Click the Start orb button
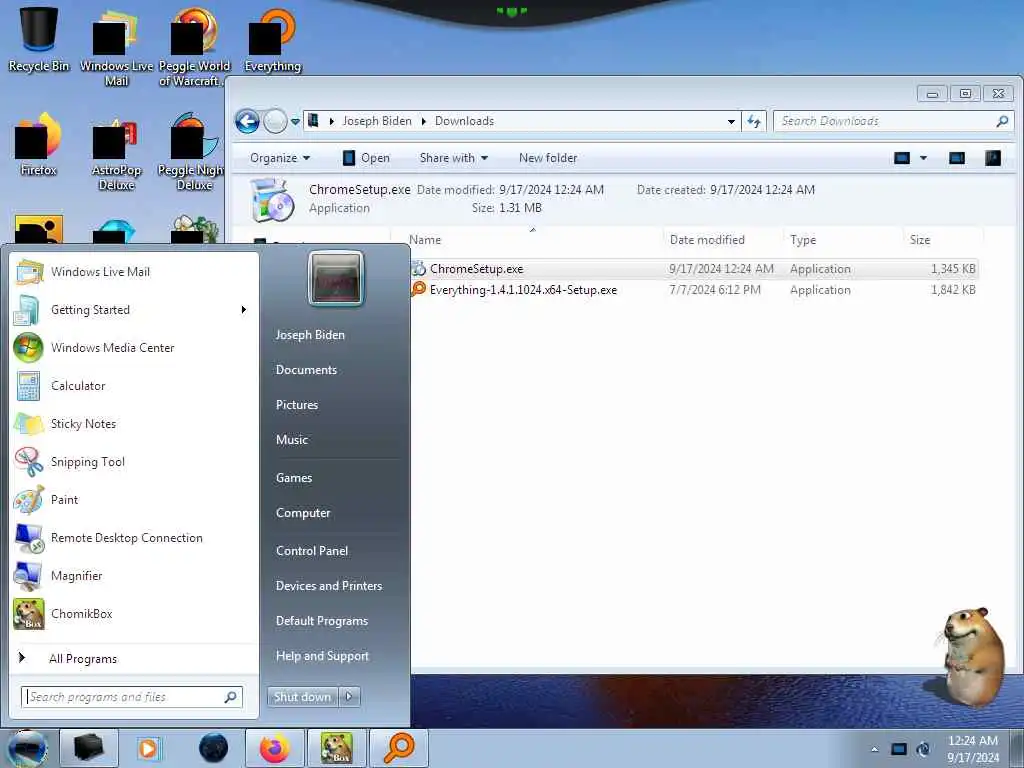The image size is (1024, 768). [x=27, y=748]
